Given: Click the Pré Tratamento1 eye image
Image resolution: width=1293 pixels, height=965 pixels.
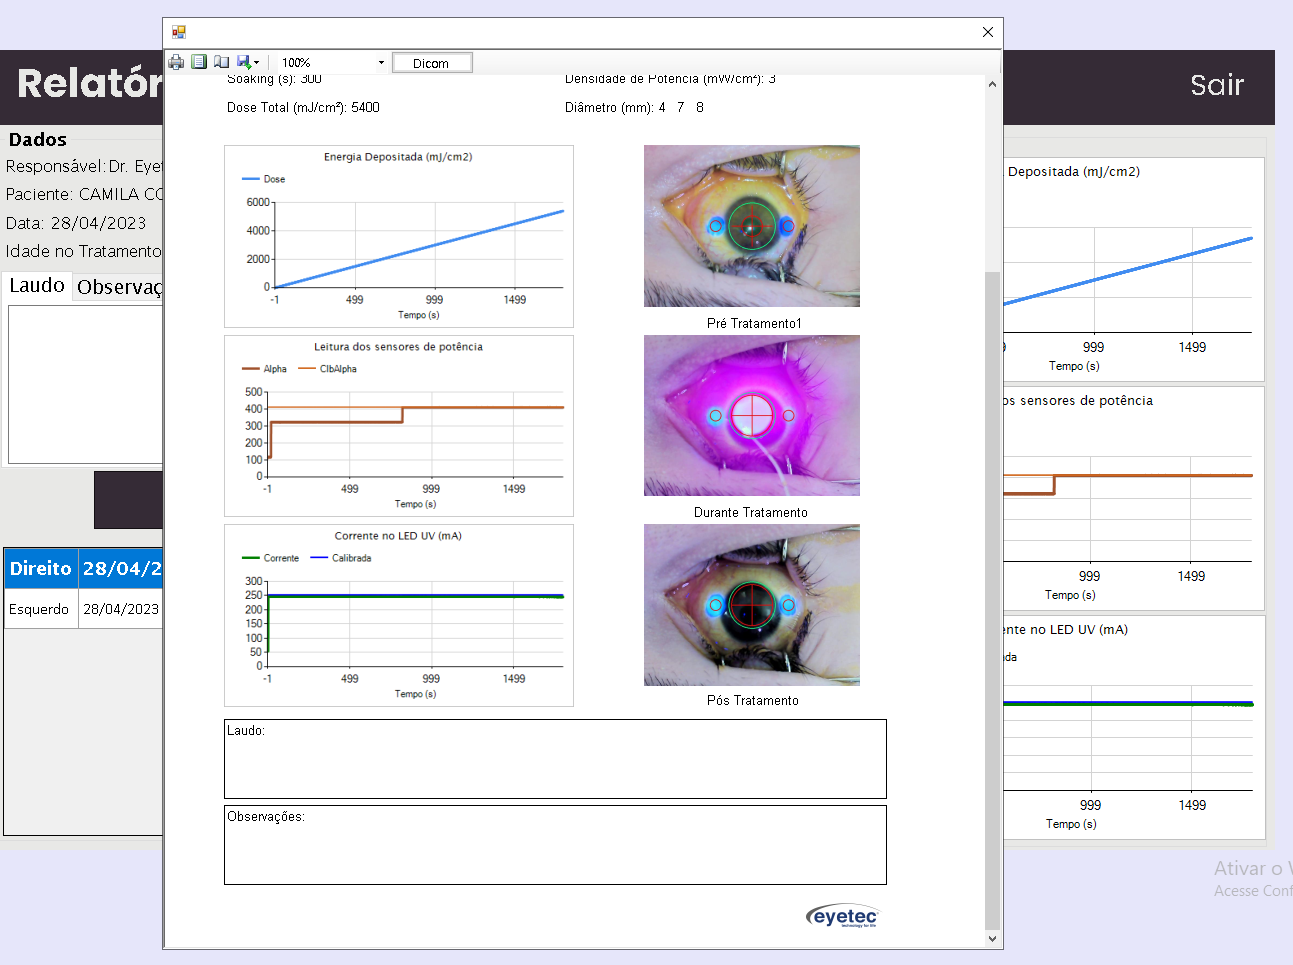Looking at the screenshot, I should tap(752, 226).
